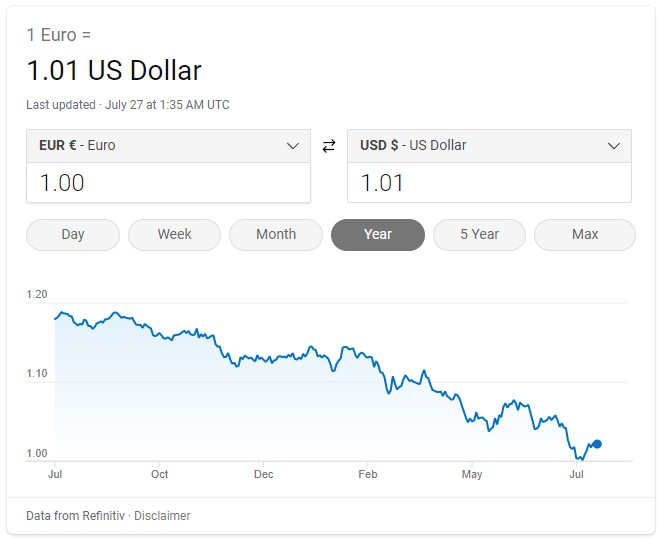Click the Dollar amount field showing 1.01

click(489, 183)
